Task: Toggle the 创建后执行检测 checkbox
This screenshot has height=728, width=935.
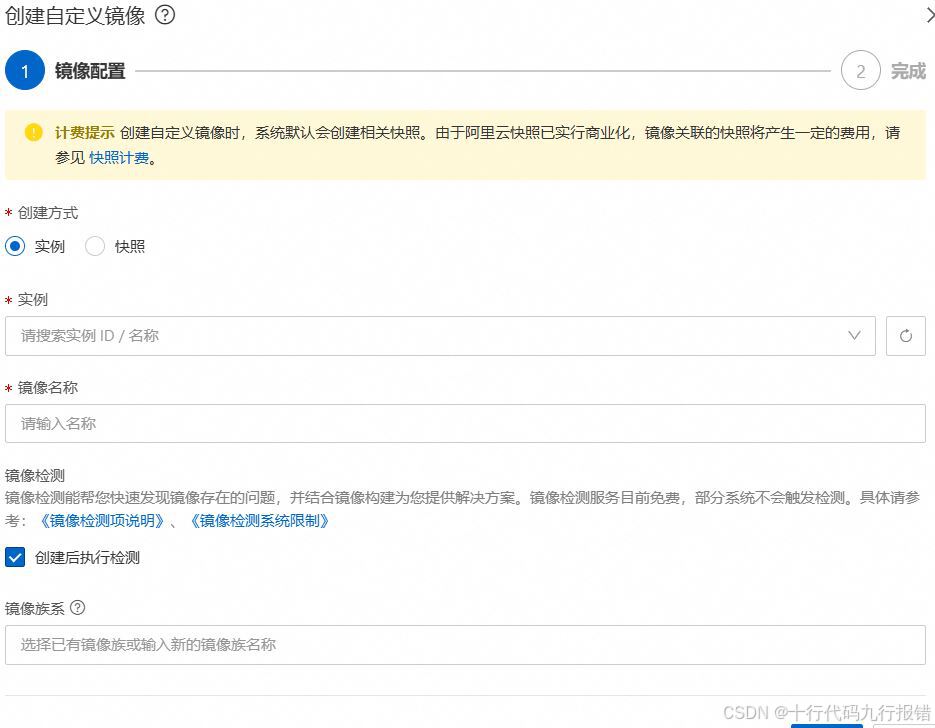Action: pos(15,557)
